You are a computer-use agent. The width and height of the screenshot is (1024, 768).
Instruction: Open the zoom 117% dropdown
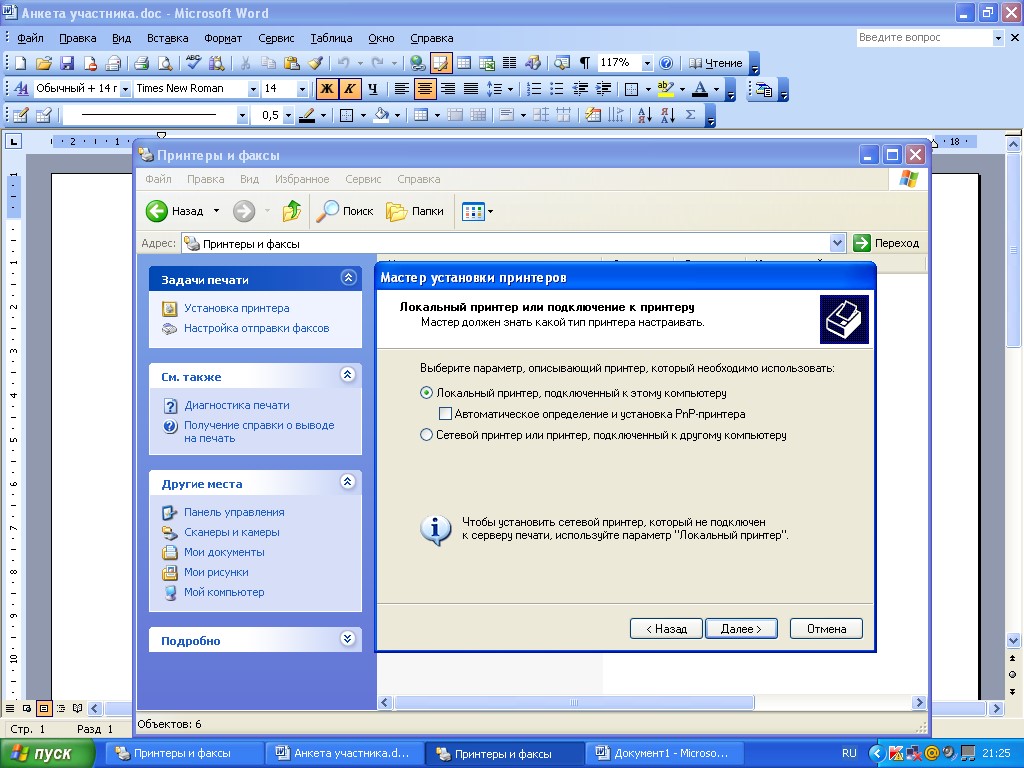tap(647, 63)
